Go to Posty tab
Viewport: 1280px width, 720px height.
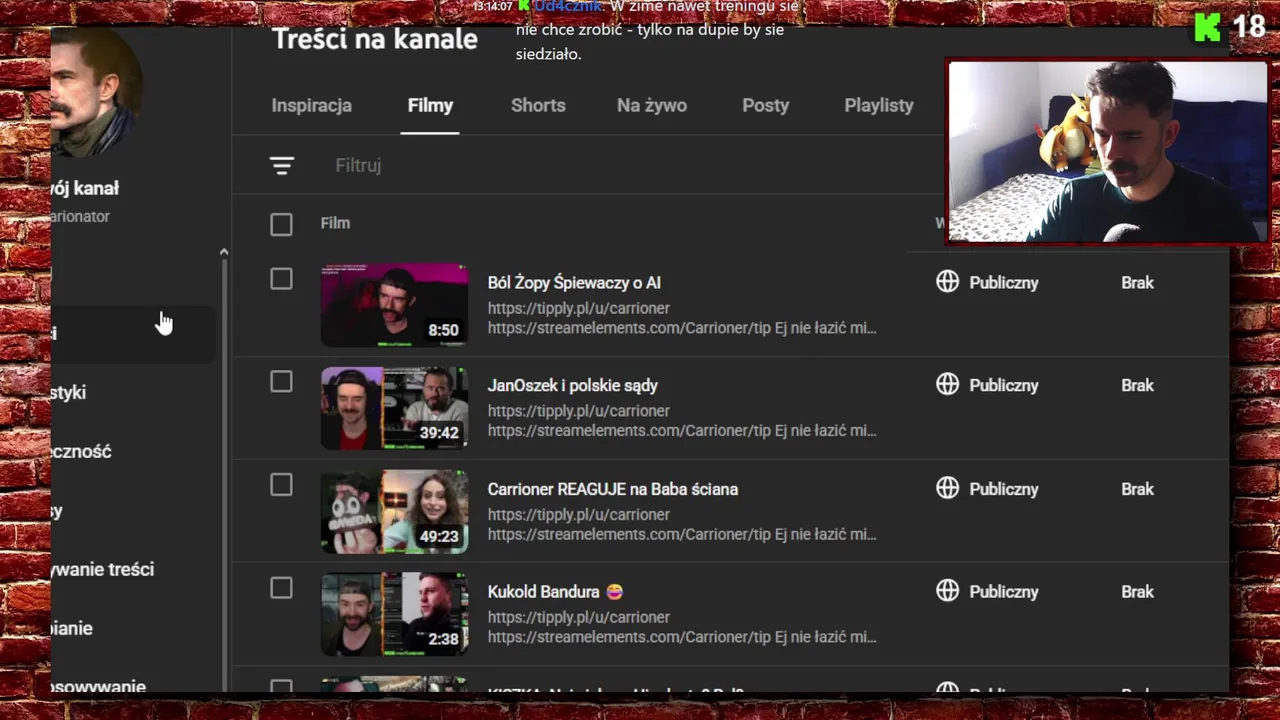click(x=765, y=105)
